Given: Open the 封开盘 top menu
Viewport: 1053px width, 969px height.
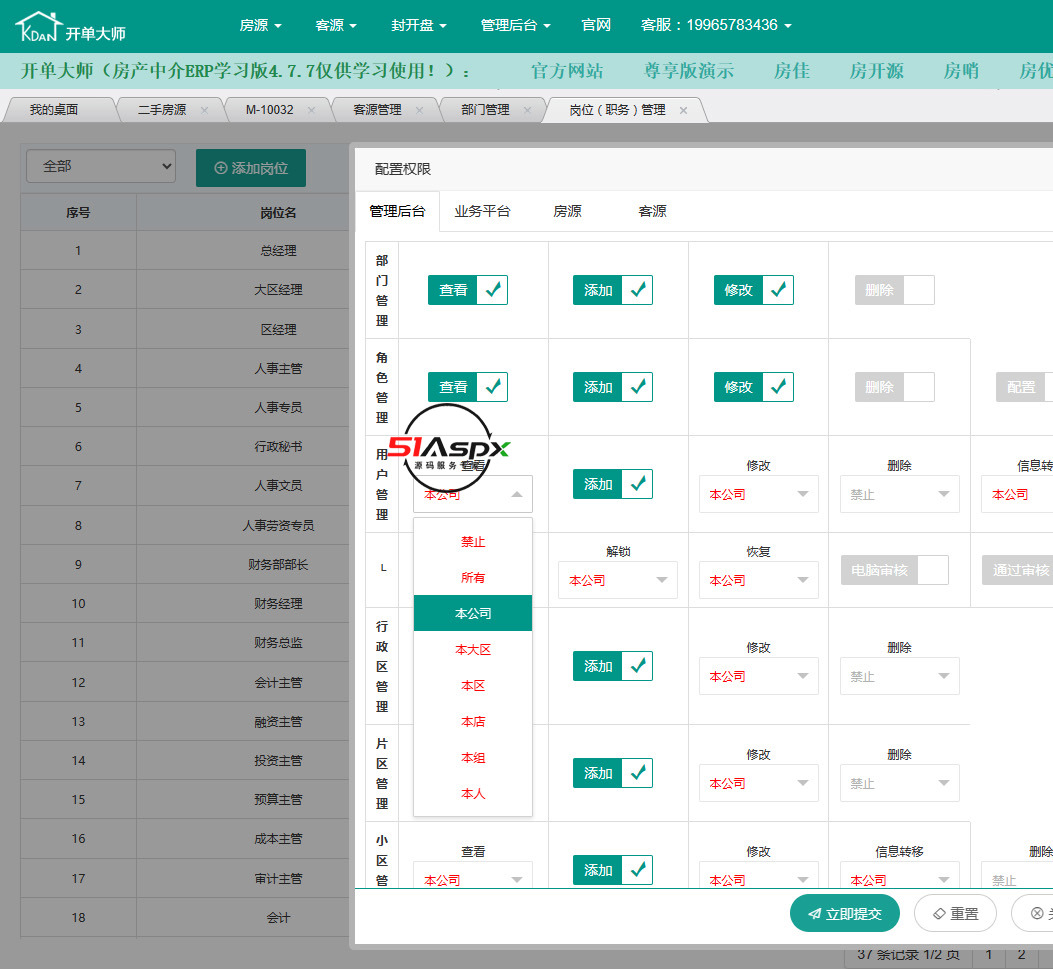Looking at the screenshot, I should click(418, 26).
